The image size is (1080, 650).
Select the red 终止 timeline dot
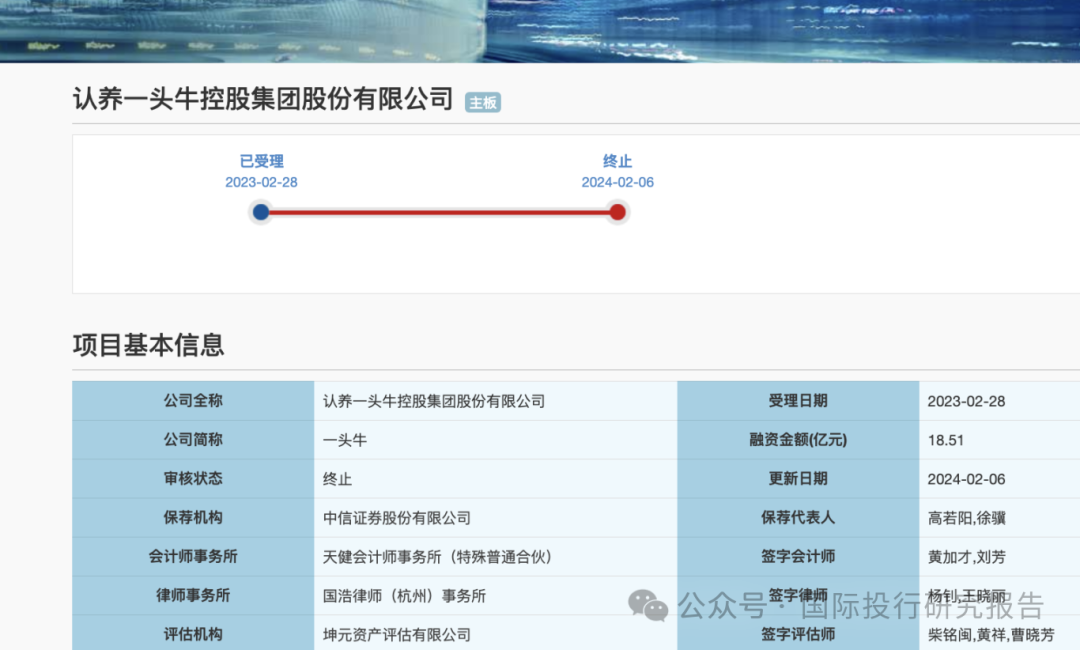coord(618,212)
